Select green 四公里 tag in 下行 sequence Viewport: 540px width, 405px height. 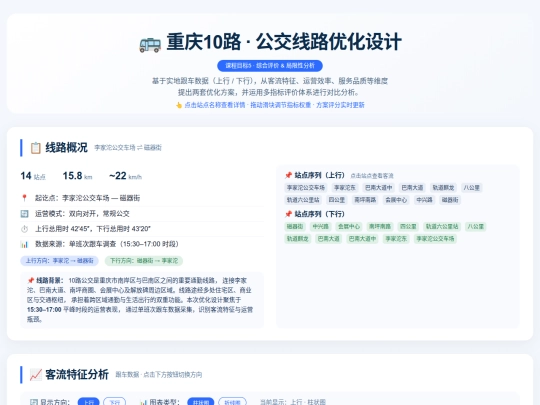click(x=408, y=226)
